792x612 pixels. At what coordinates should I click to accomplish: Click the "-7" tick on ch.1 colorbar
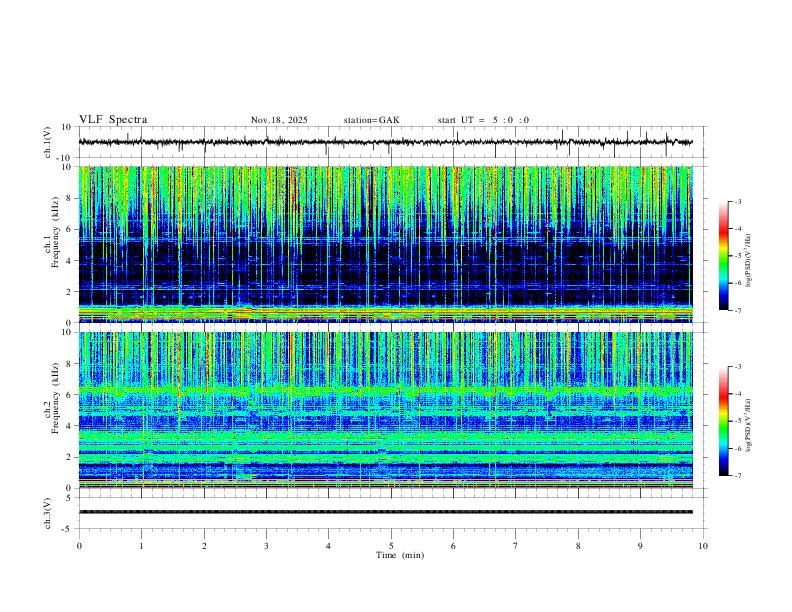737,311
